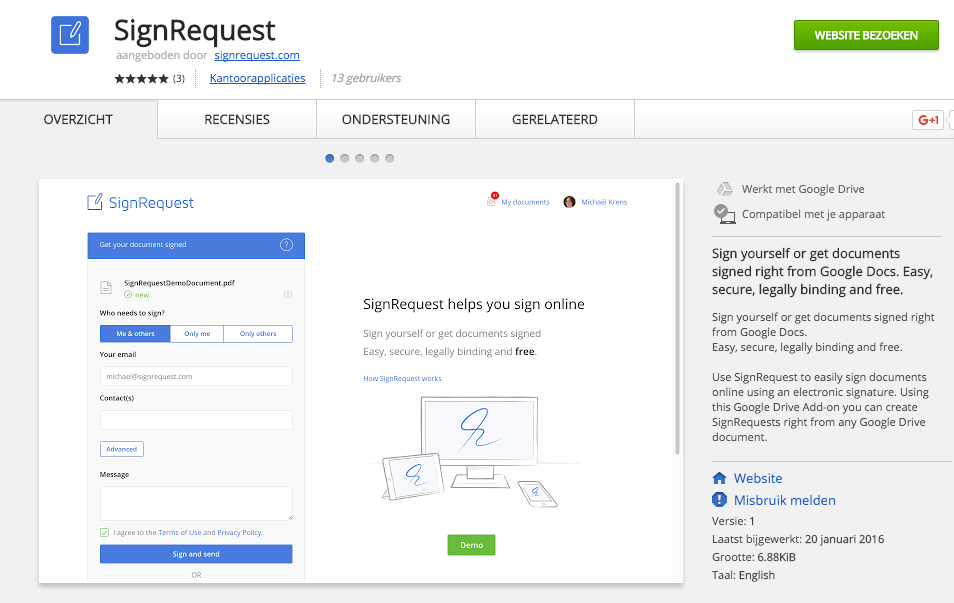The image size is (954, 603).
Task: Click the PDF document file icon
Action: (106, 288)
